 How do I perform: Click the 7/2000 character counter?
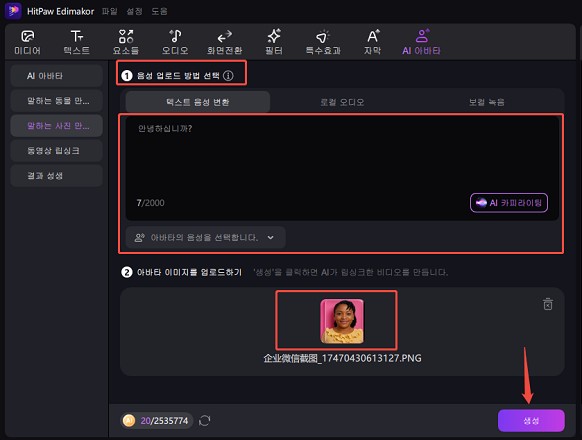point(150,203)
